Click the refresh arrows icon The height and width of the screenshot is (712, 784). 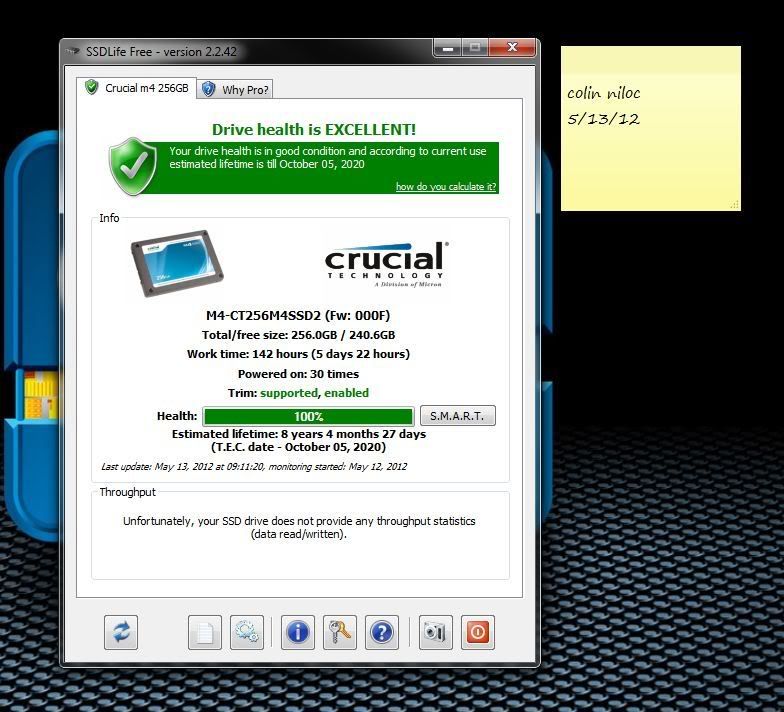point(121,632)
